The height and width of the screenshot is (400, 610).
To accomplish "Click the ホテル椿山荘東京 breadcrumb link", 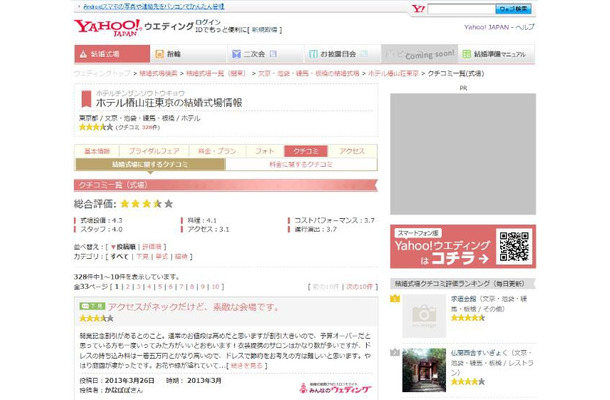I will click(x=393, y=74).
